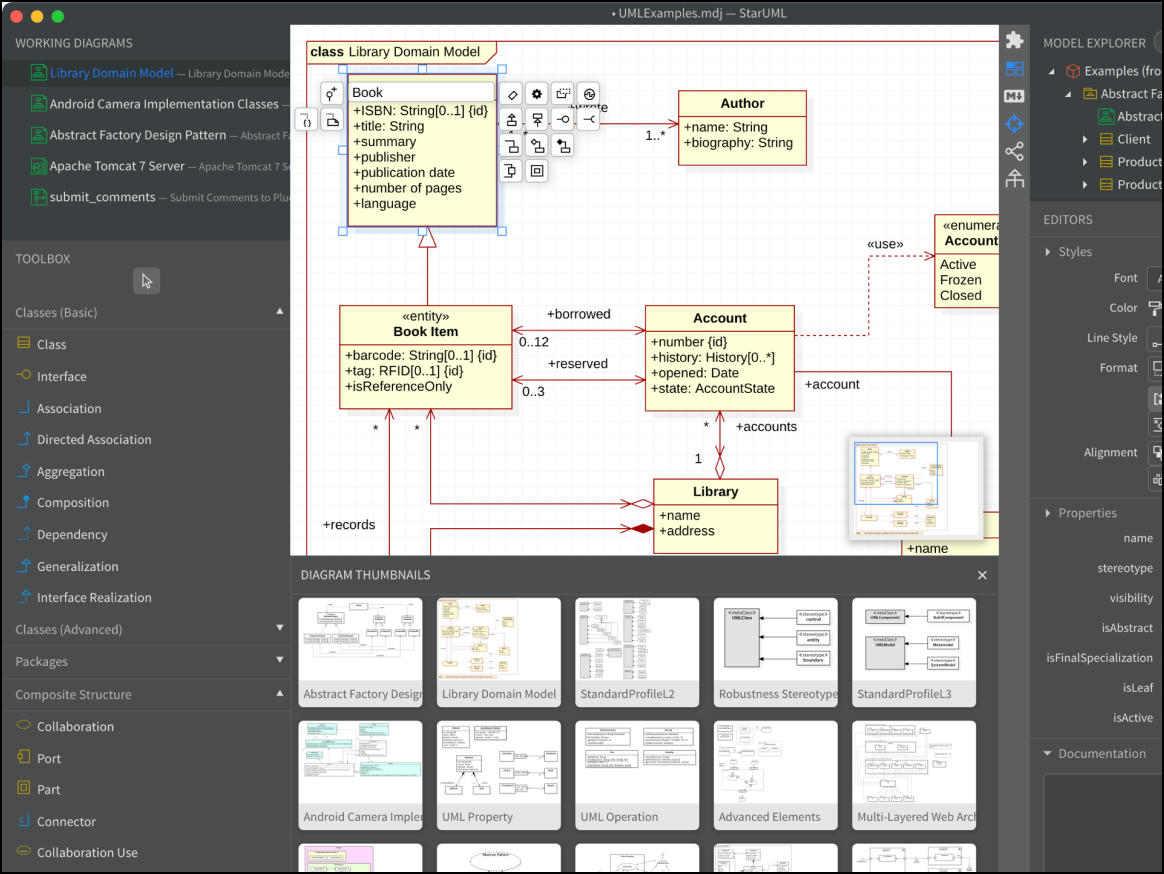Open Library Domain Model working diagram
This screenshot has height=874, width=1164.
(146, 73)
